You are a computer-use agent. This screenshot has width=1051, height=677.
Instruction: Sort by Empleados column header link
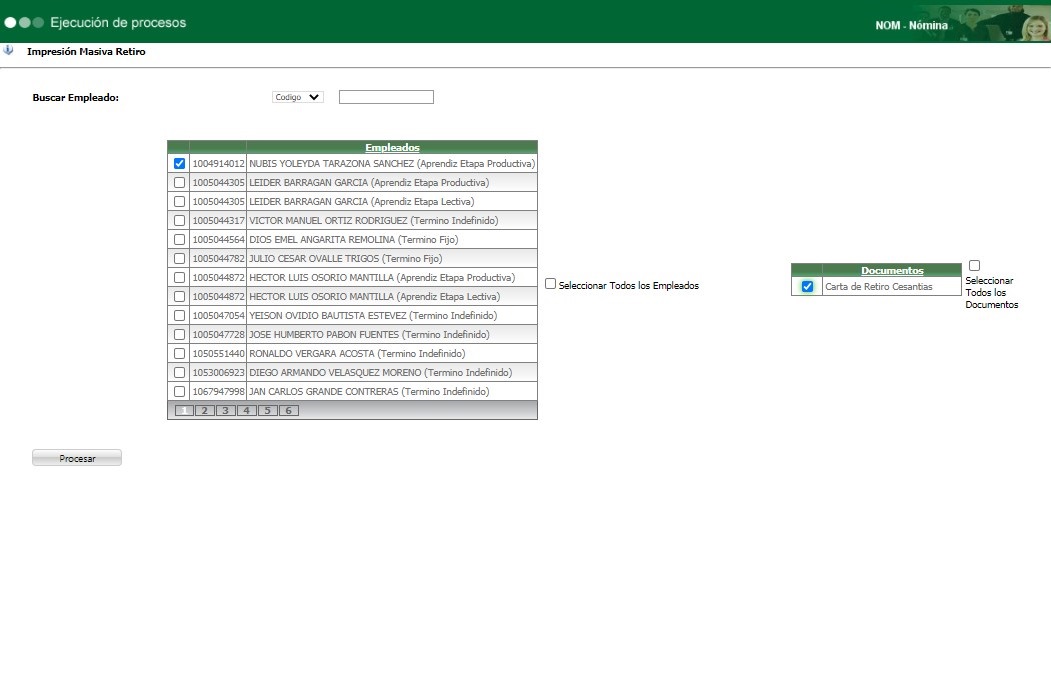(392, 147)
